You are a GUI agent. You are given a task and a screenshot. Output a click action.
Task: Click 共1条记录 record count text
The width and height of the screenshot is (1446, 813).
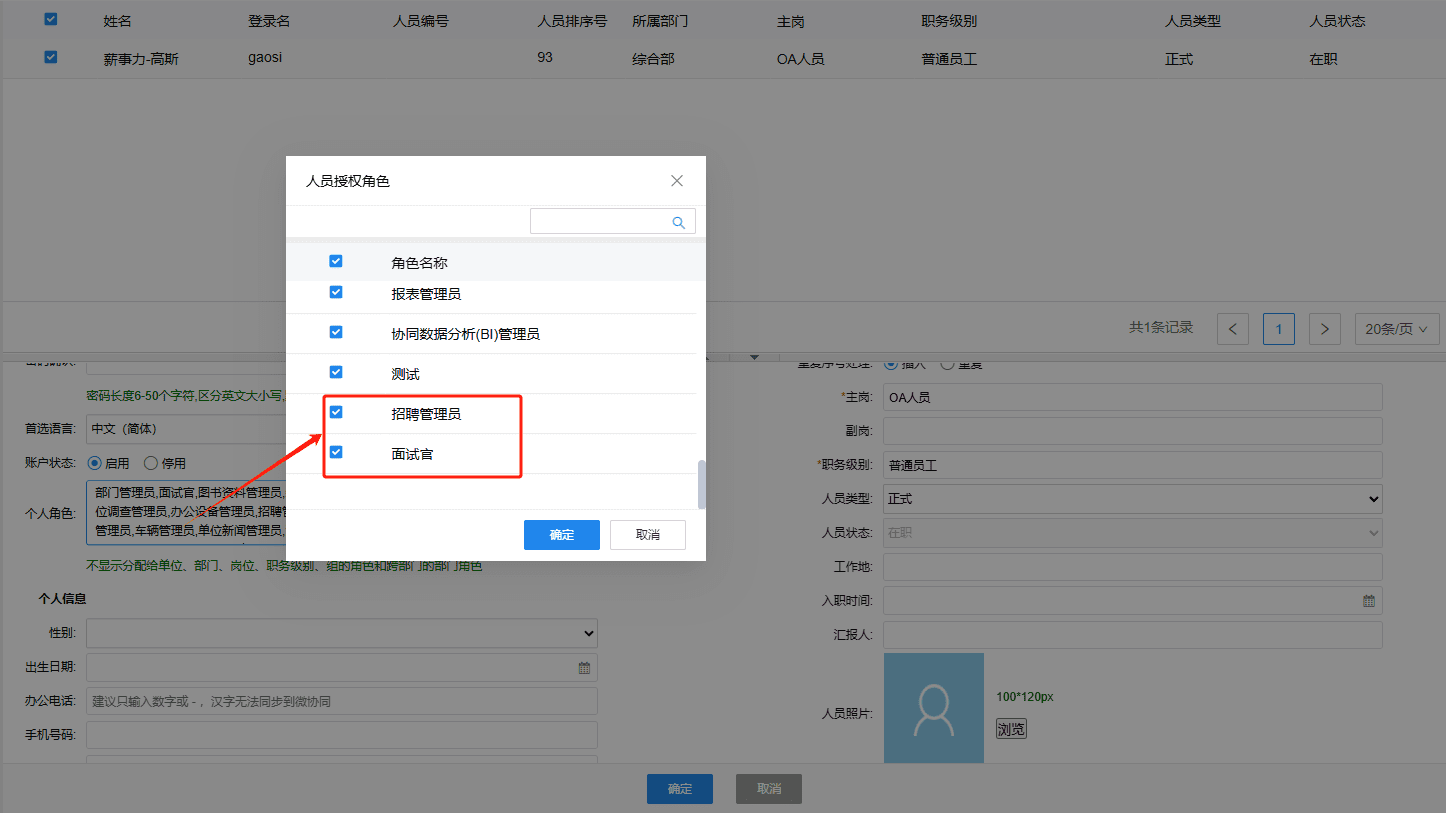click(x=1161, y=327)
